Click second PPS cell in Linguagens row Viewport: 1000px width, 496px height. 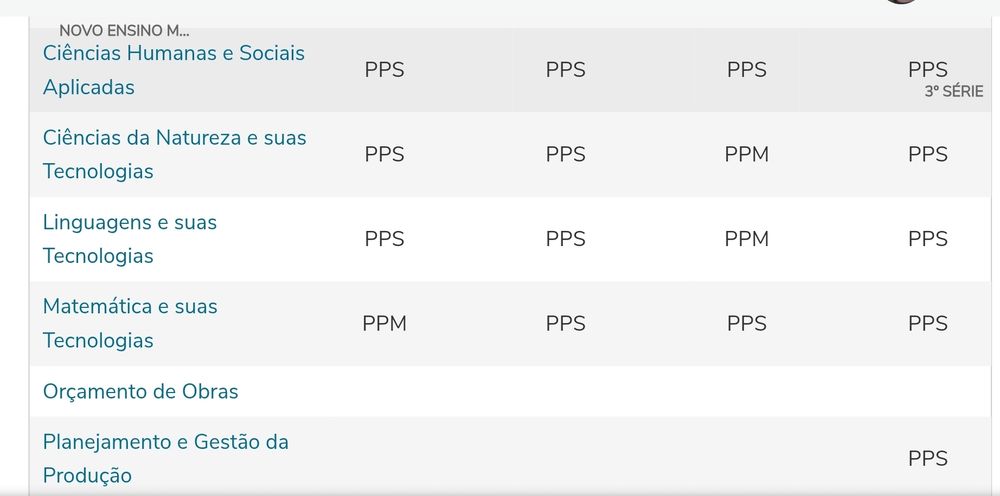[565, 239]
